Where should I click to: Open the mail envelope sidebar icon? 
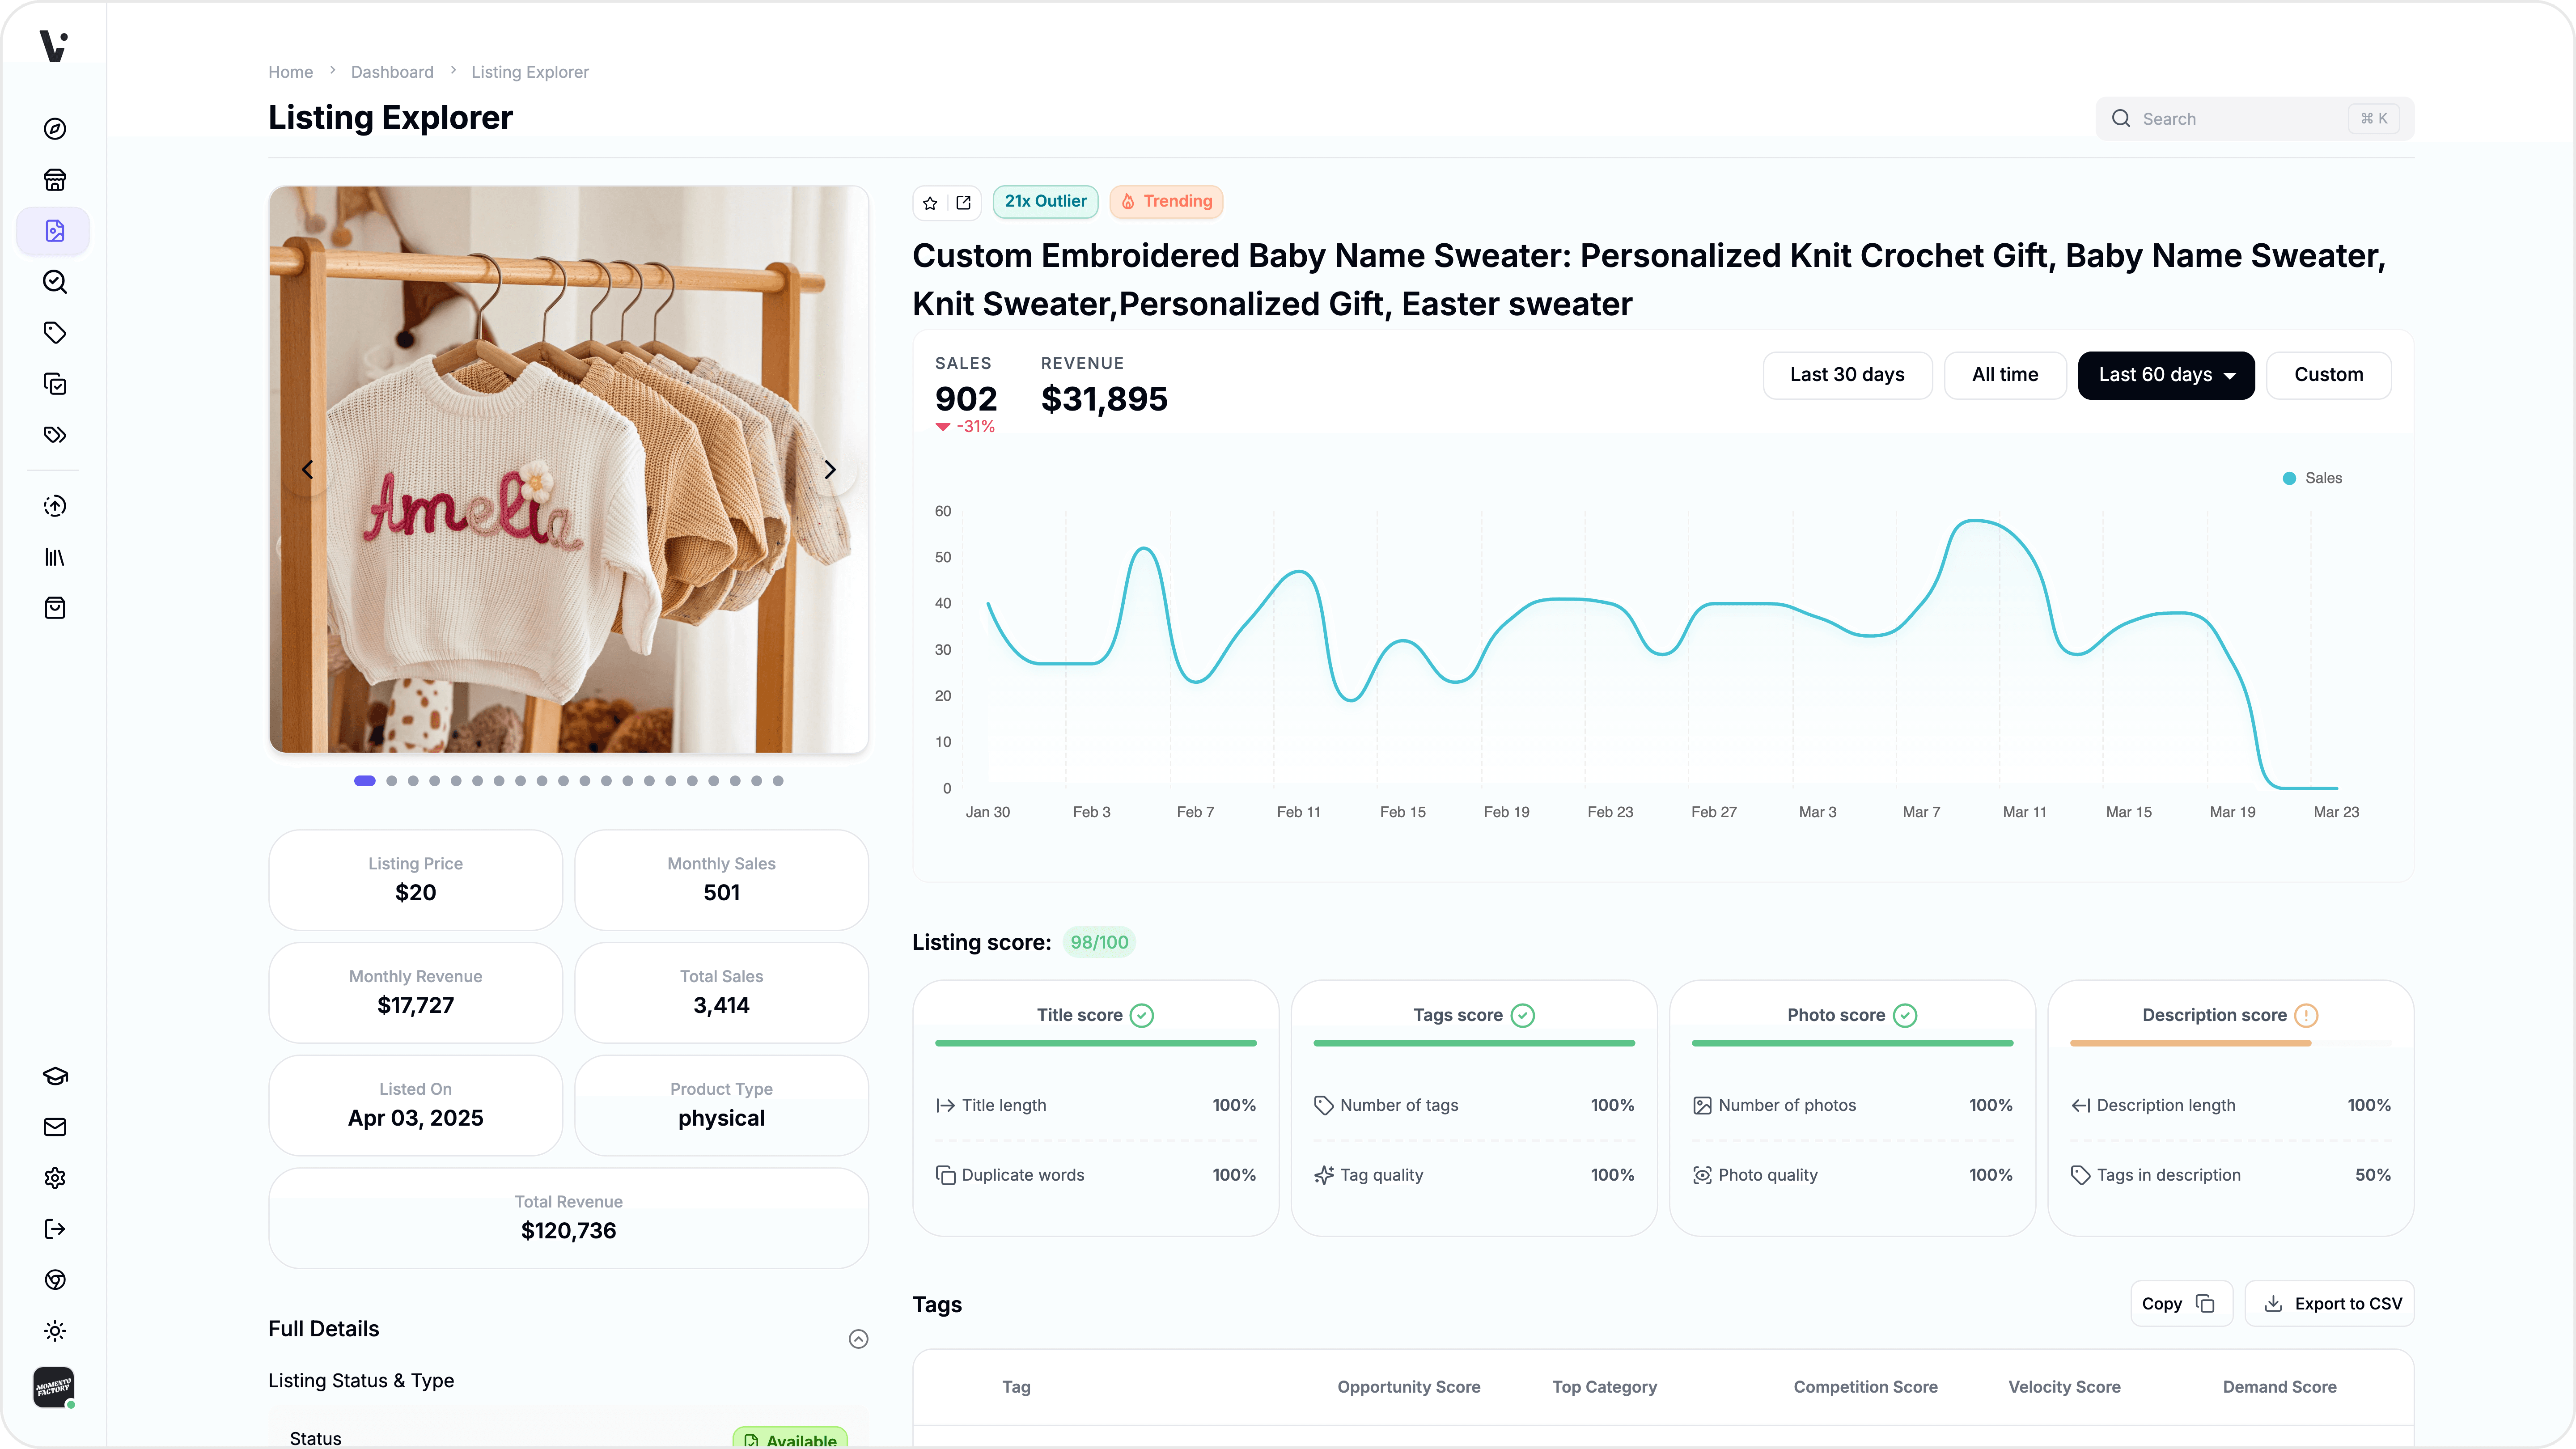(55, 1127)
